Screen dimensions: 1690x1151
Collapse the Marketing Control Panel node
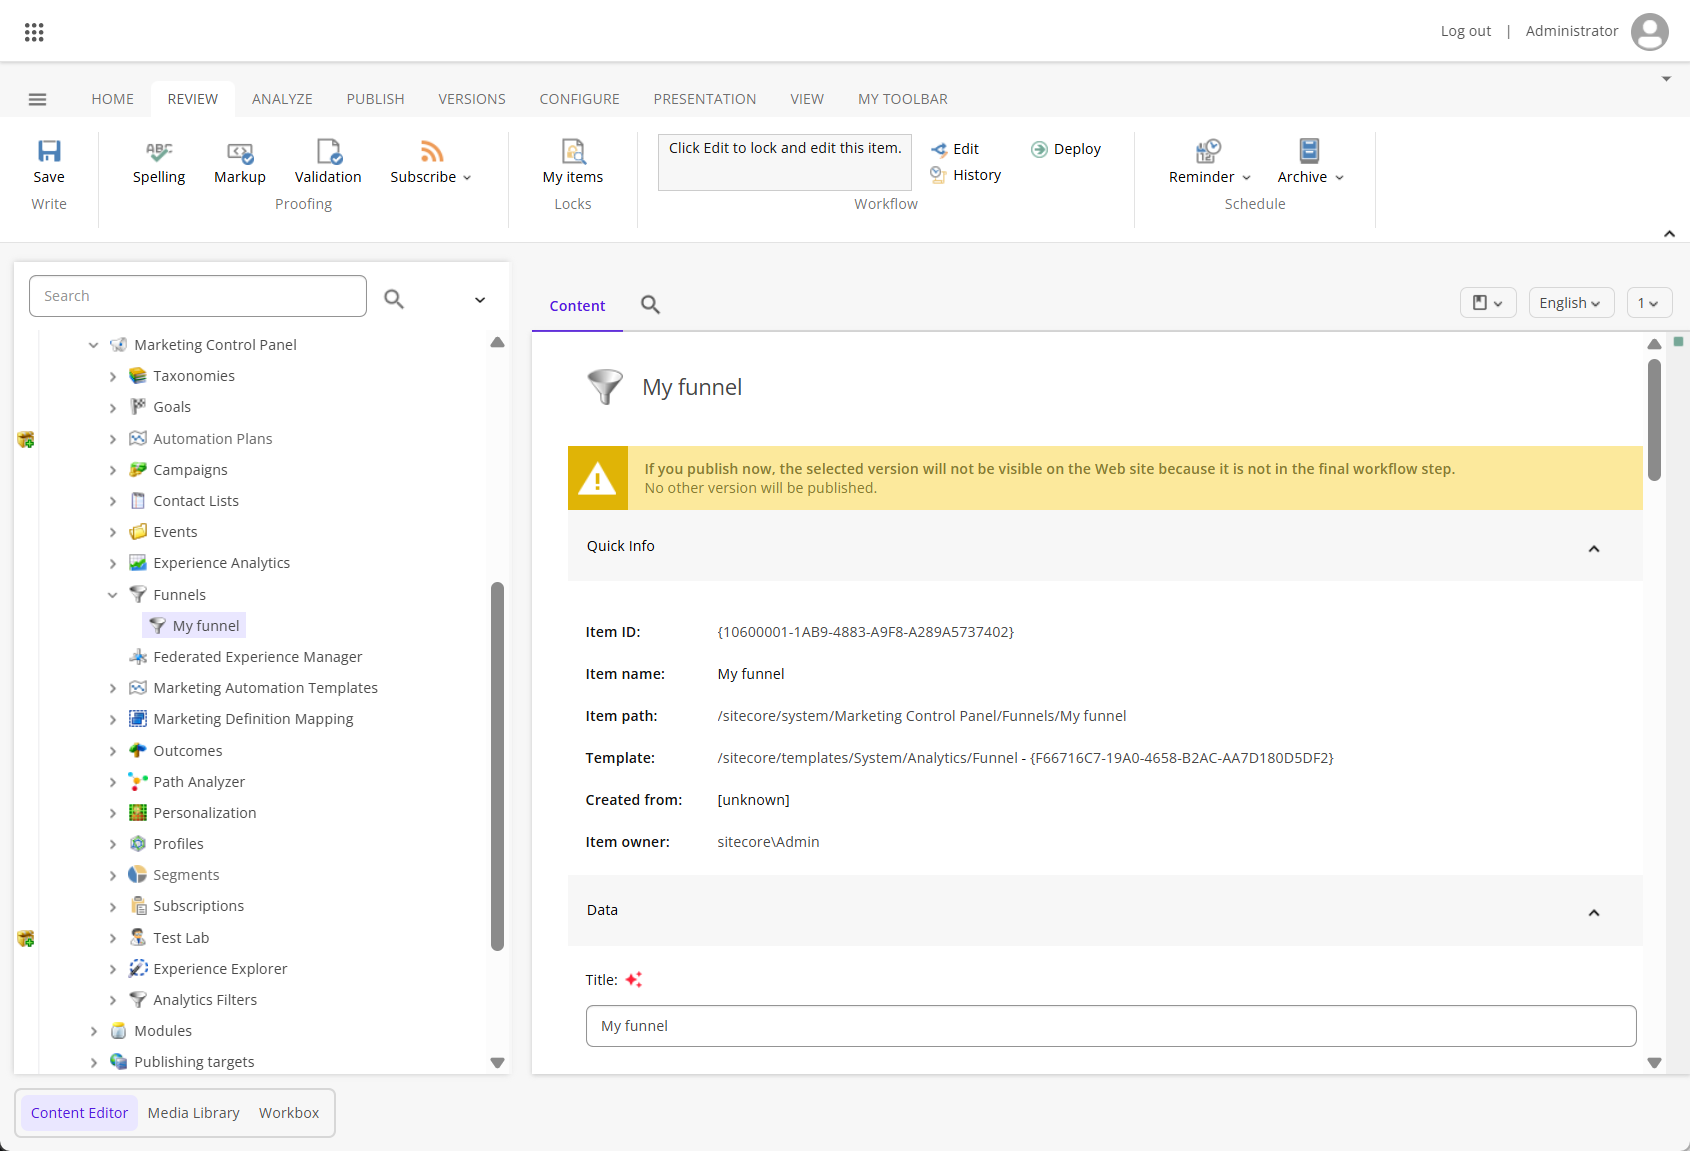coord(94,345)
